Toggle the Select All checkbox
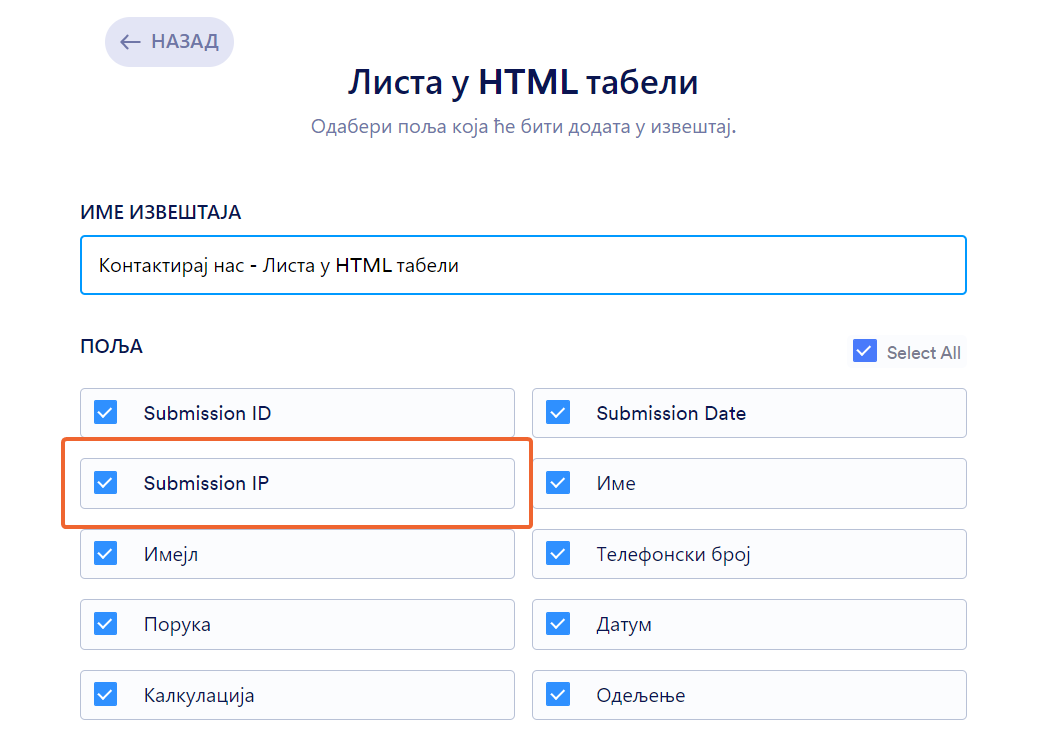 [x=865, y=351]
